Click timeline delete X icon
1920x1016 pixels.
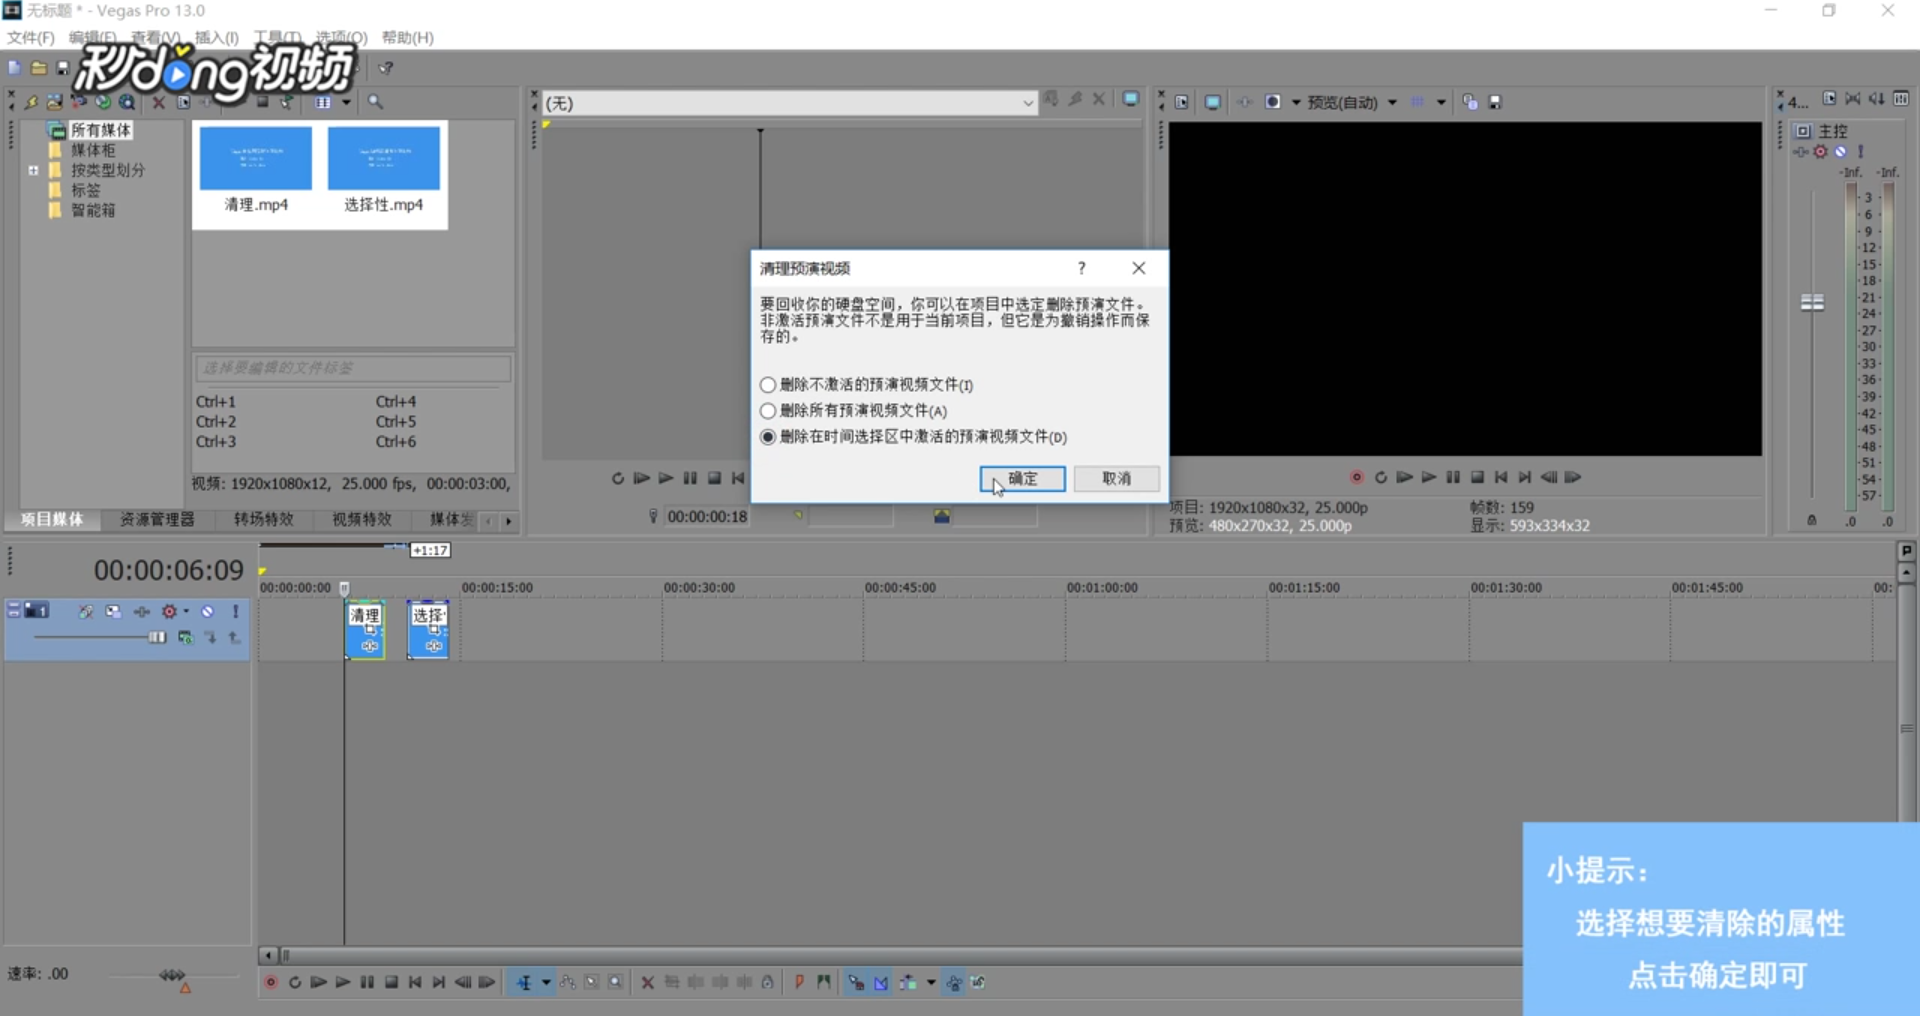click(x=647, y=983)
